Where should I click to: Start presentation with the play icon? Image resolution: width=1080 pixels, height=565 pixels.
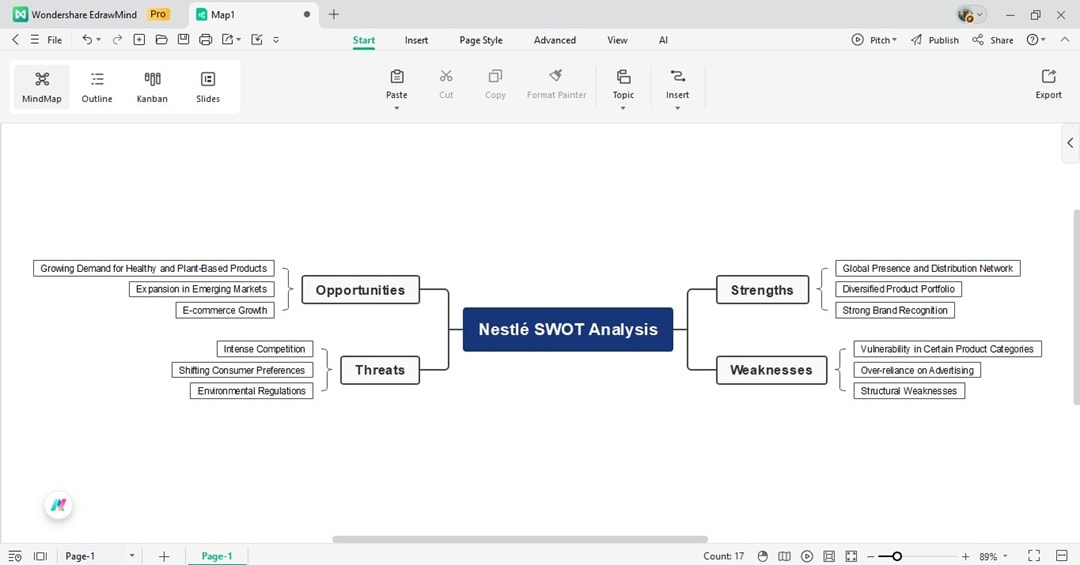click(x=807, y=556)
